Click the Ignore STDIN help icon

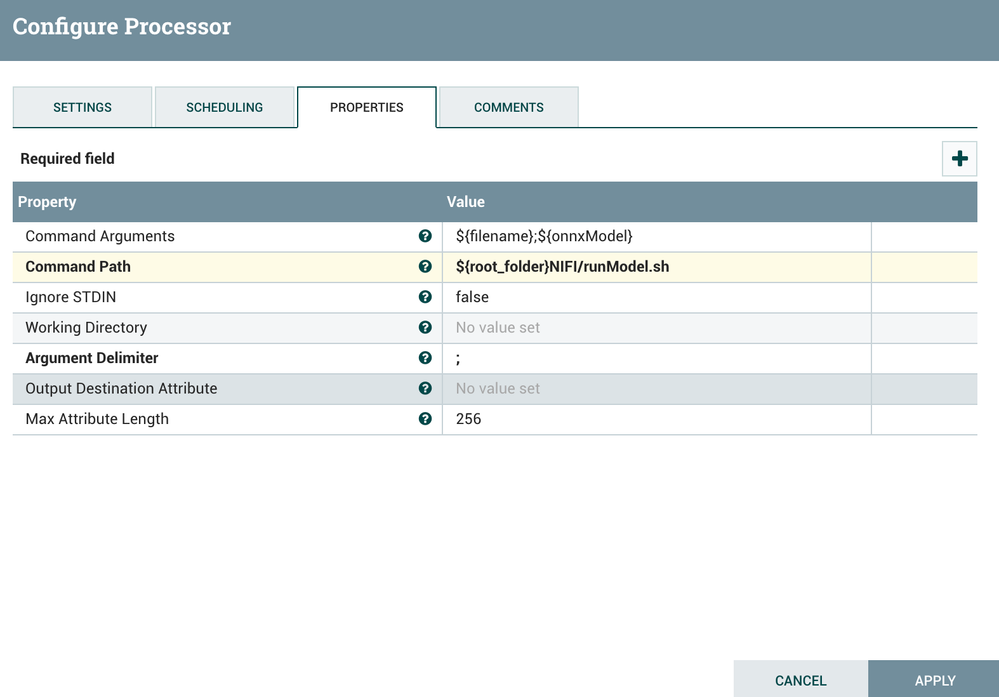pos(425,297)
